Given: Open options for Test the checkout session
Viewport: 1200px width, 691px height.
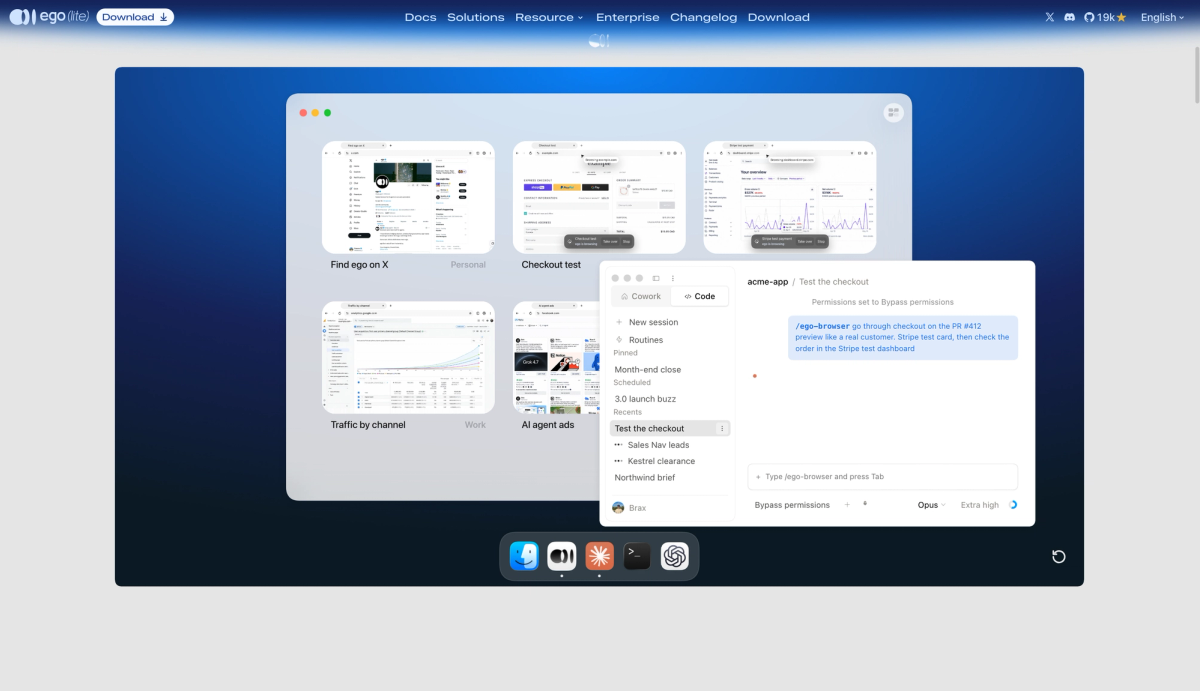Looking at the screenshot, I should 722,428.
